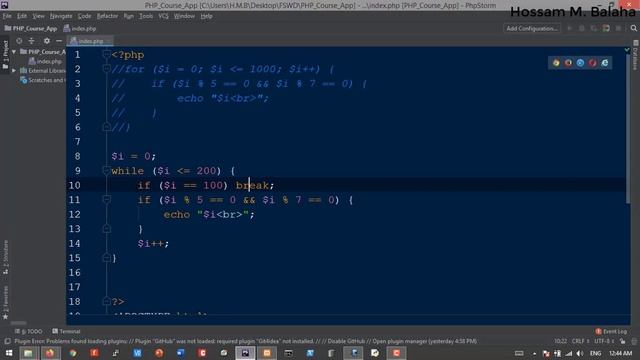The image size is (640, 360).
Task: Click the Search Everywhere magnifier icon
Action: point(633,28)
